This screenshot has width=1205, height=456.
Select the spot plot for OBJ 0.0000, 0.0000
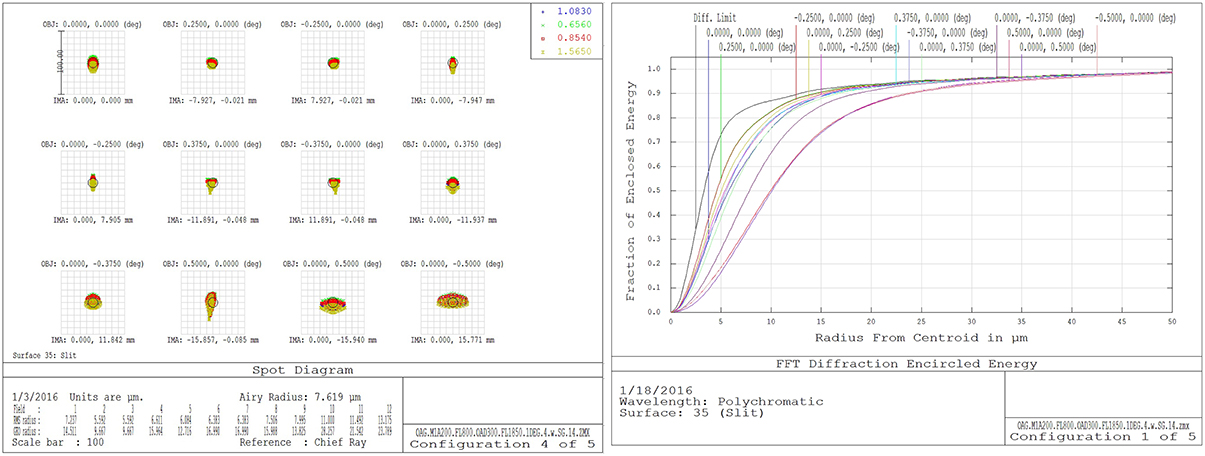point(93,64)
